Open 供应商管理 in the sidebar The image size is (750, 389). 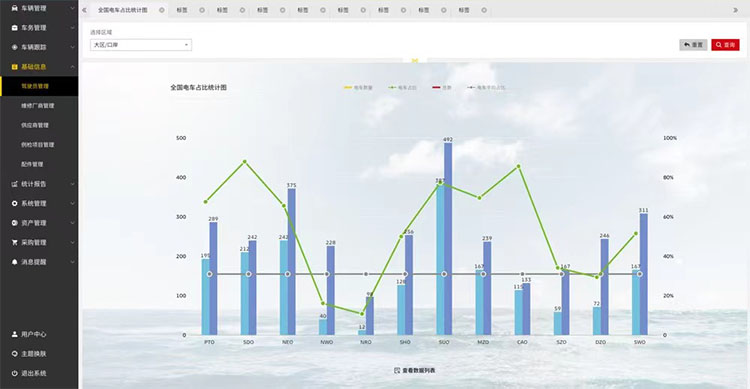pos(35,125)
